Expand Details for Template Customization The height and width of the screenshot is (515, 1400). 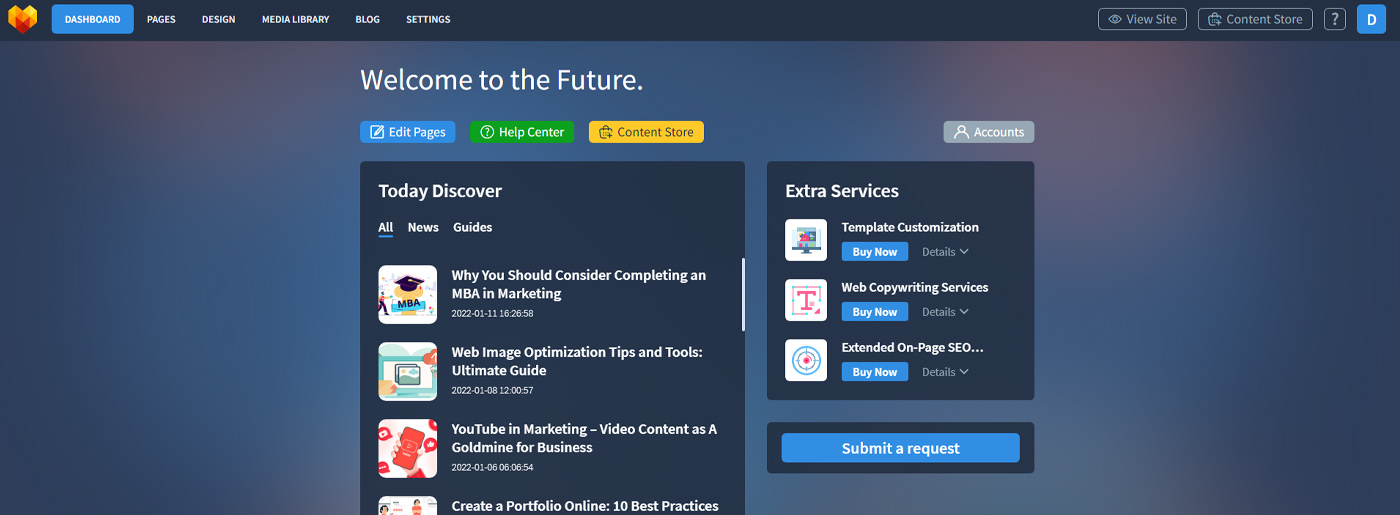945,252
